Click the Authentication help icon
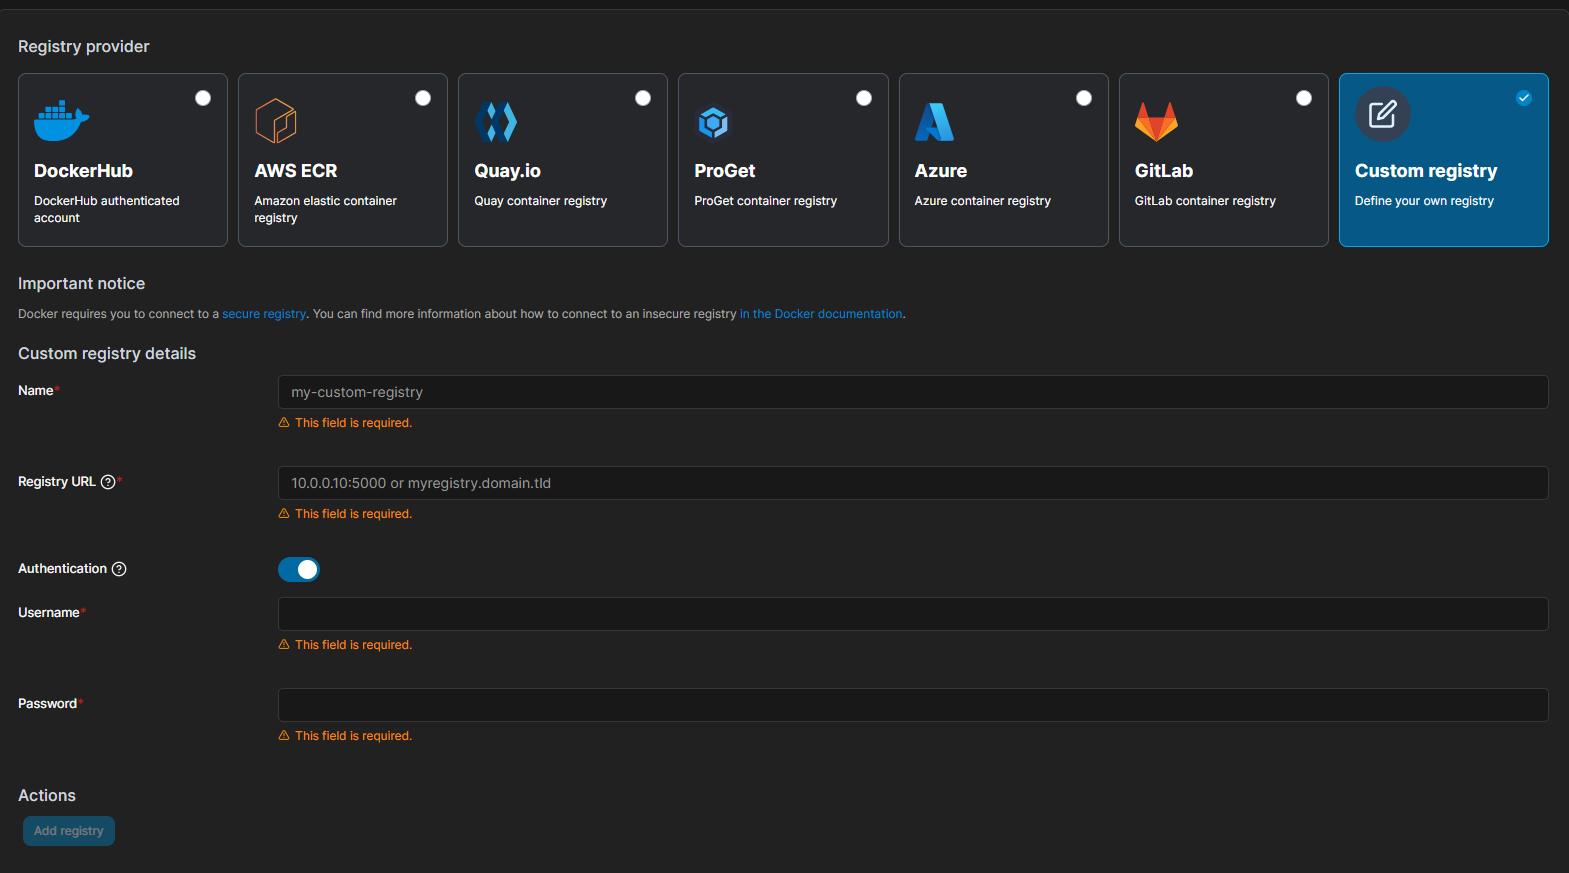The width and height of the screenshot is (1569, 873). [x=119, y=569]
